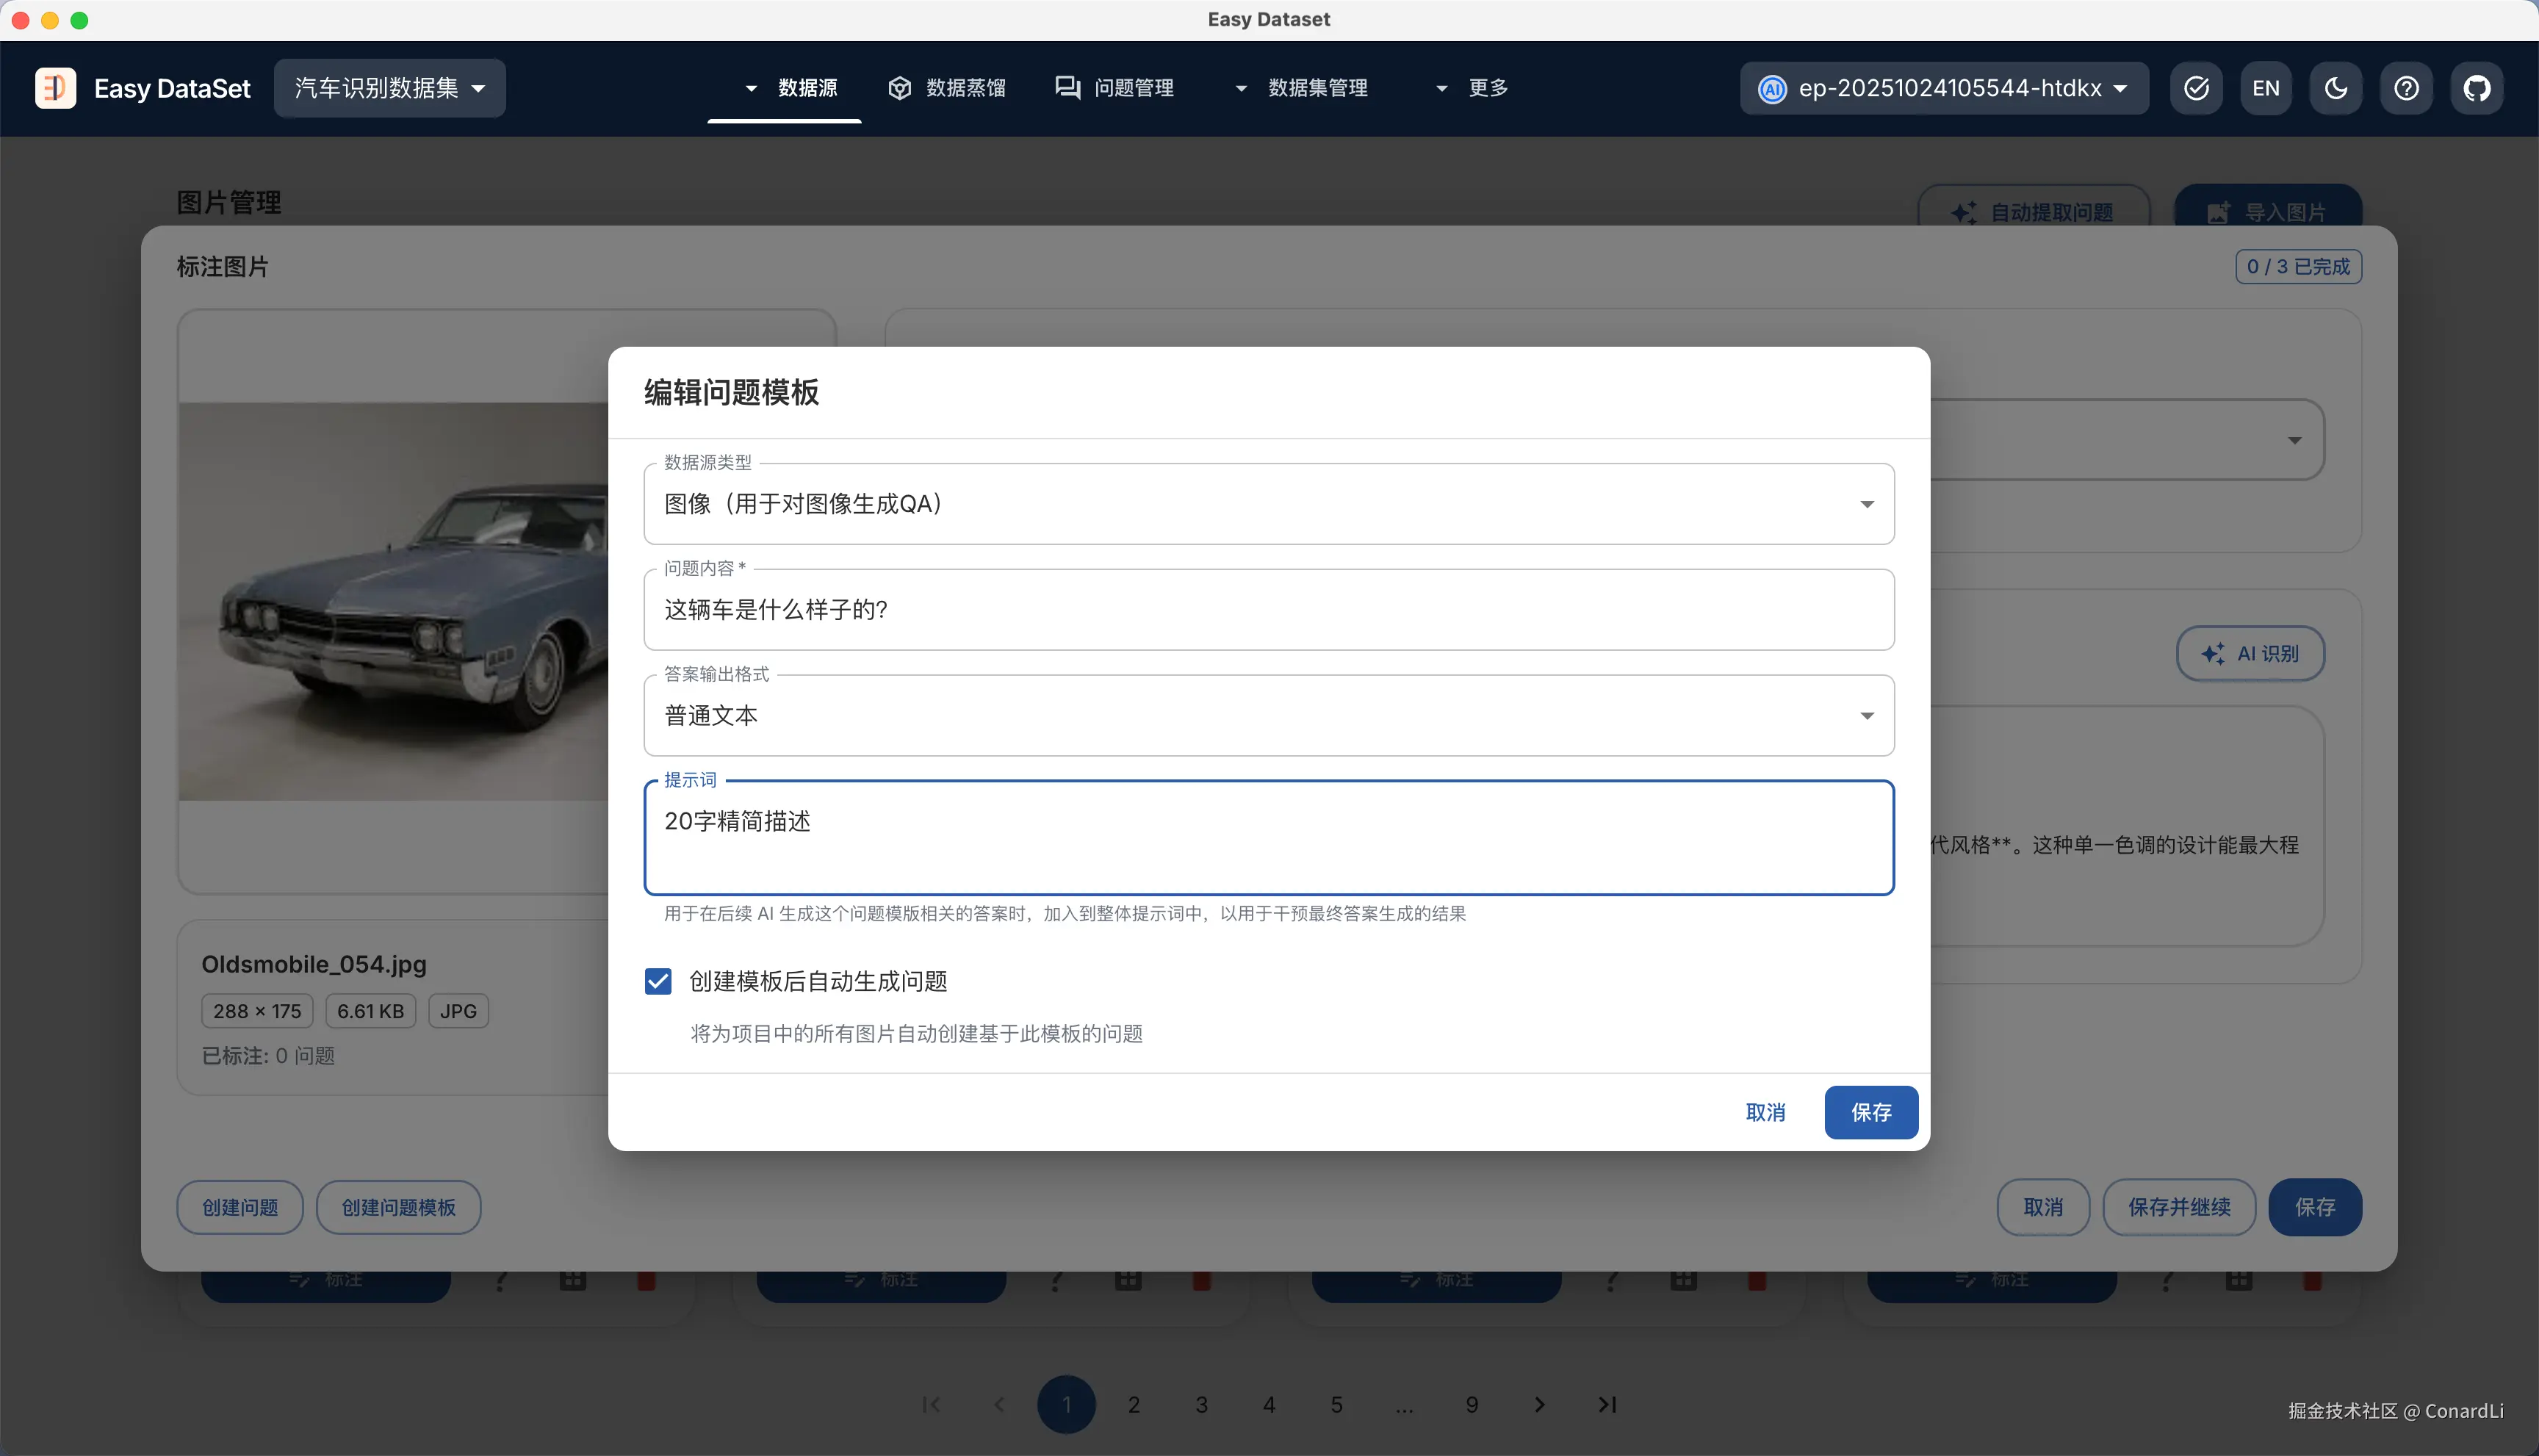Click the 提示词 text area
The width and height of the screenshot is (2539, 1456).
pos(1268,838)
